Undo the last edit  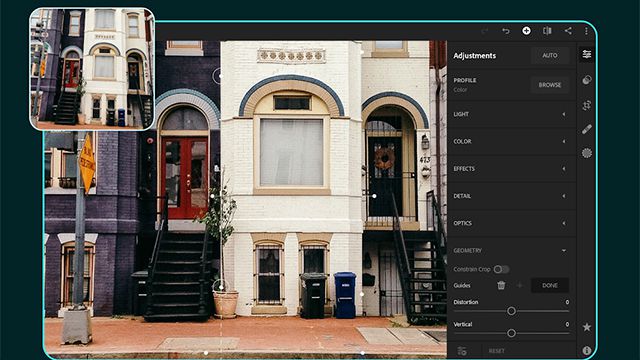tap(506, 31)
